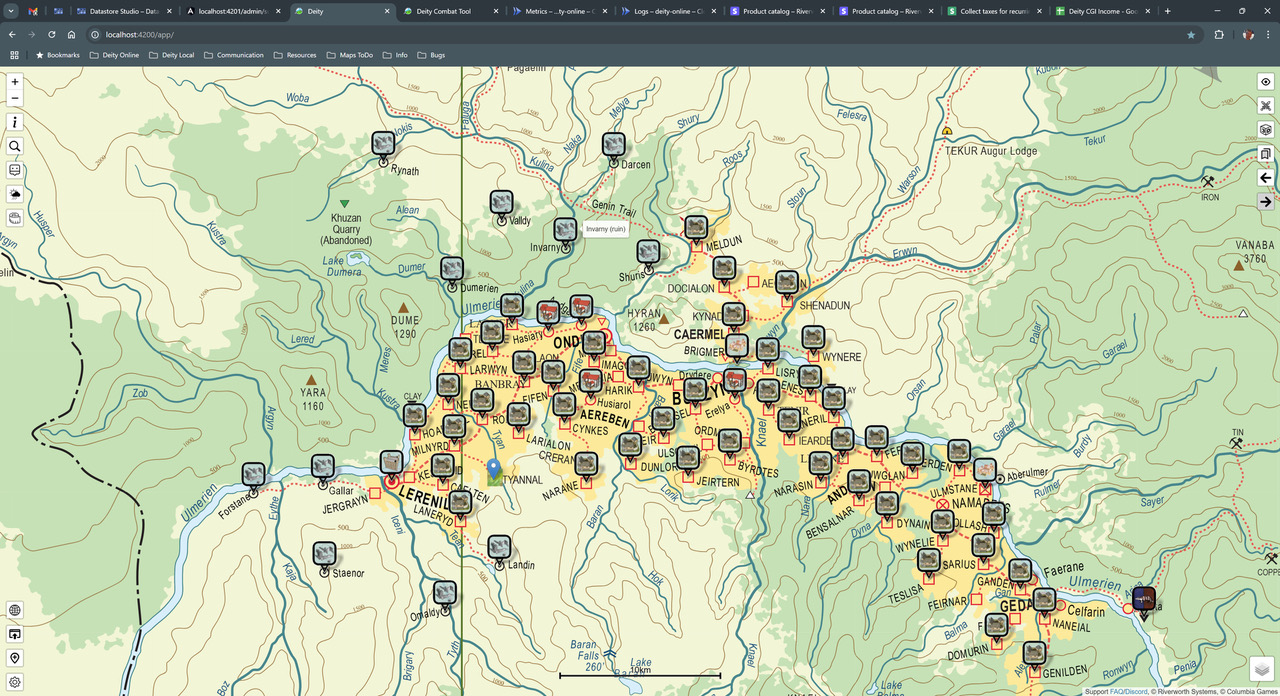Toggle the eye visibility button at top right
1280x696 pixels.
click(x=1265, y=82)
